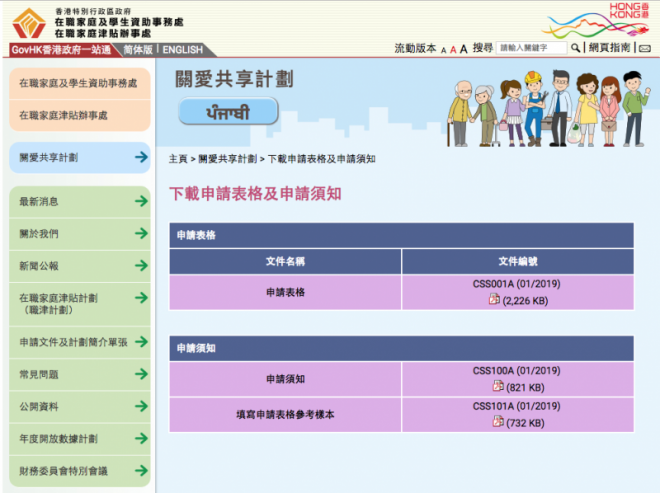Open the 網頁指南 sitemap link
This screenshot has width=660, height=493.
(610, 48)
